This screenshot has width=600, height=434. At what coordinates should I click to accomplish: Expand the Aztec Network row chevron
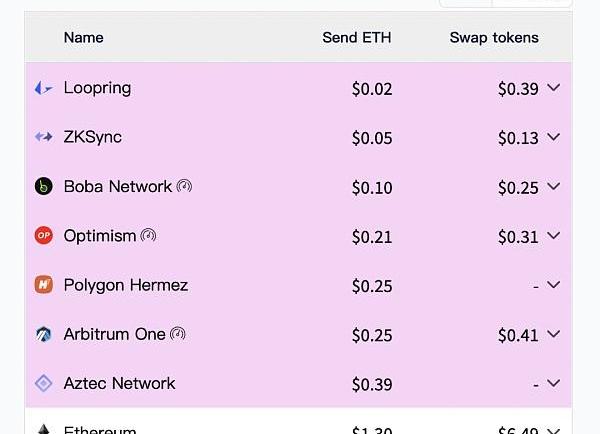[554, 383]
